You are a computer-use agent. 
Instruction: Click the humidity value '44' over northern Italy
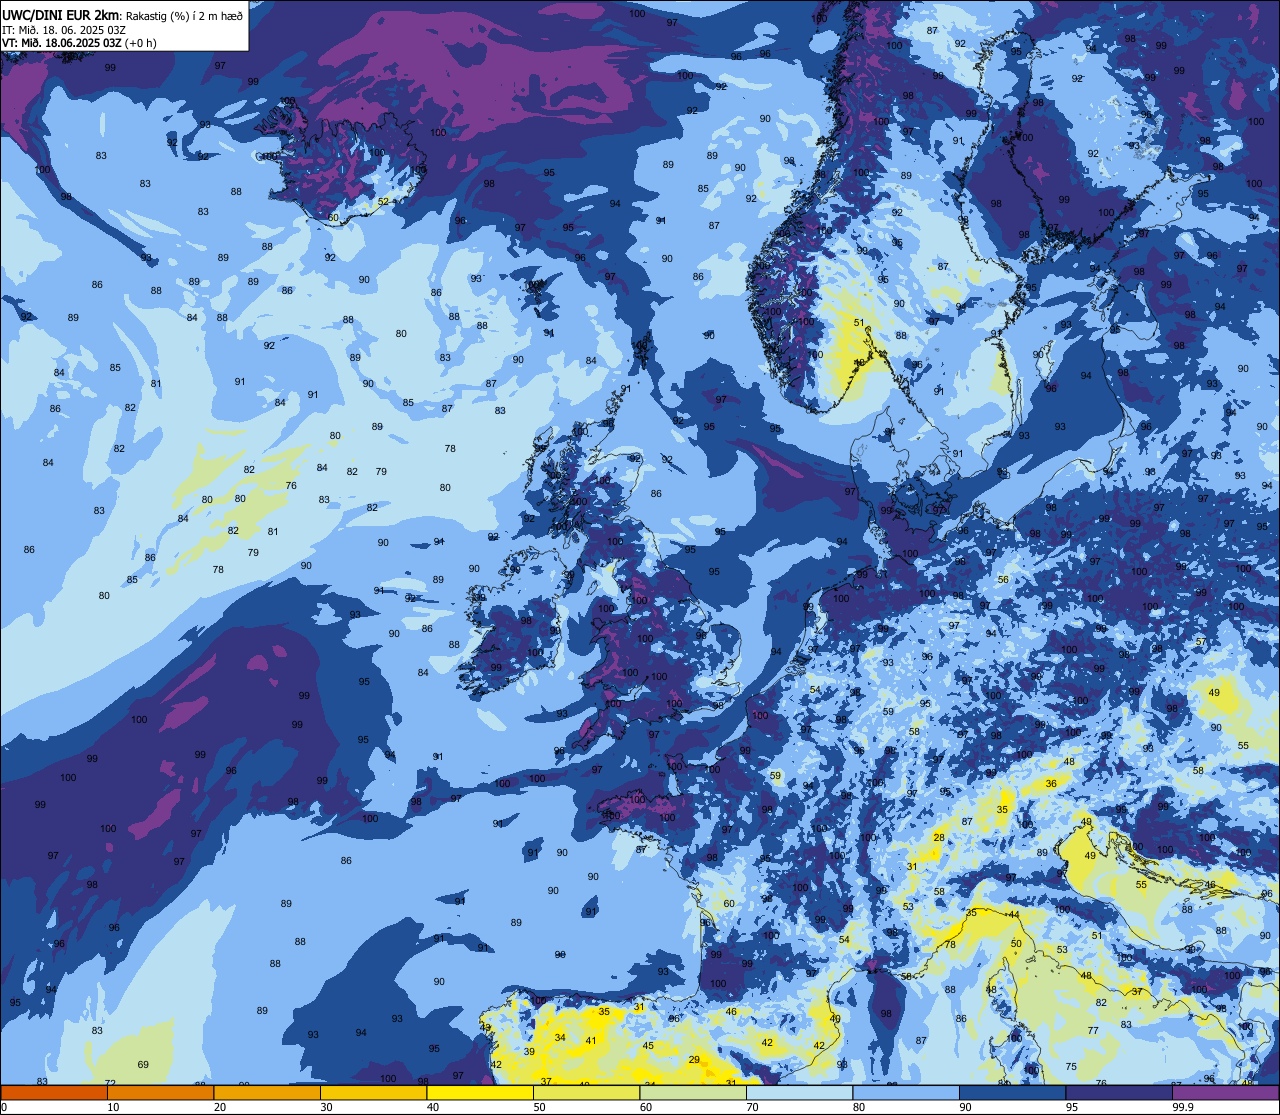[1014, 915]
